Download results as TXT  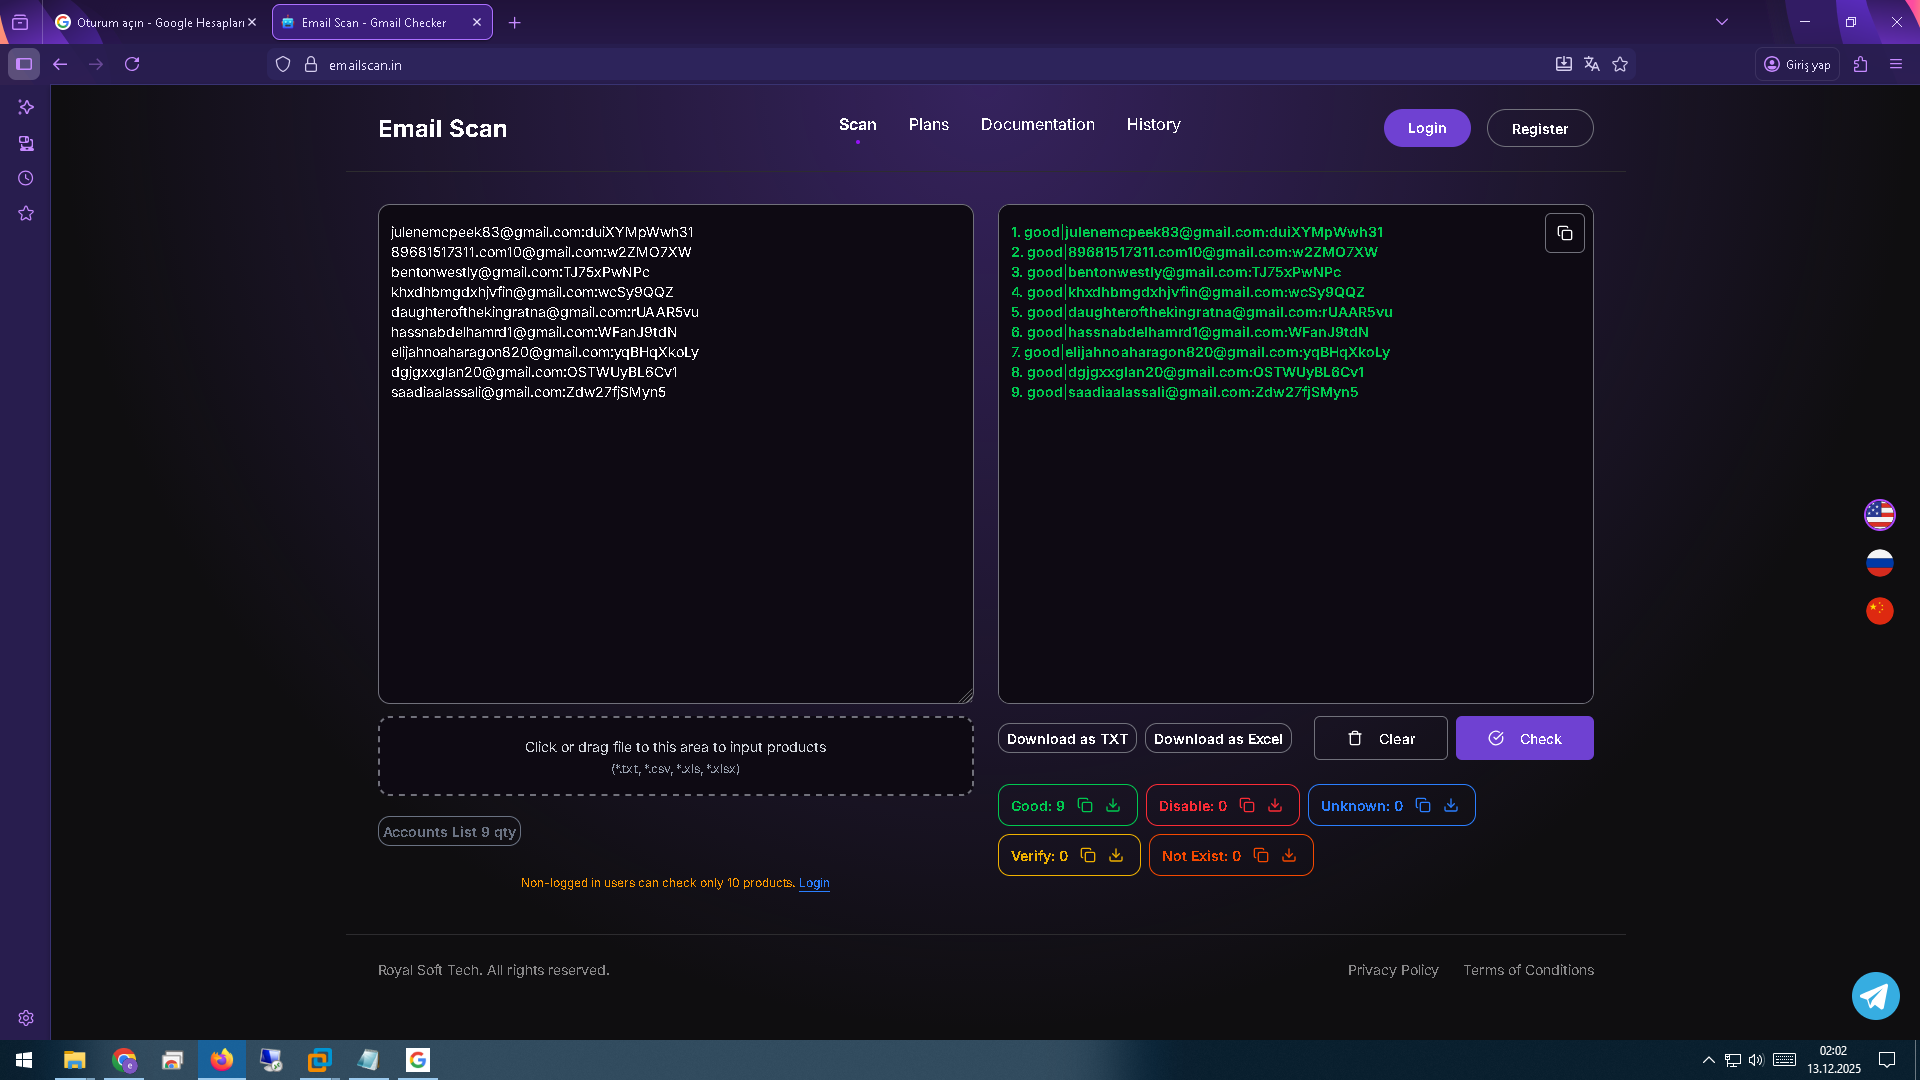(1067, 738)
